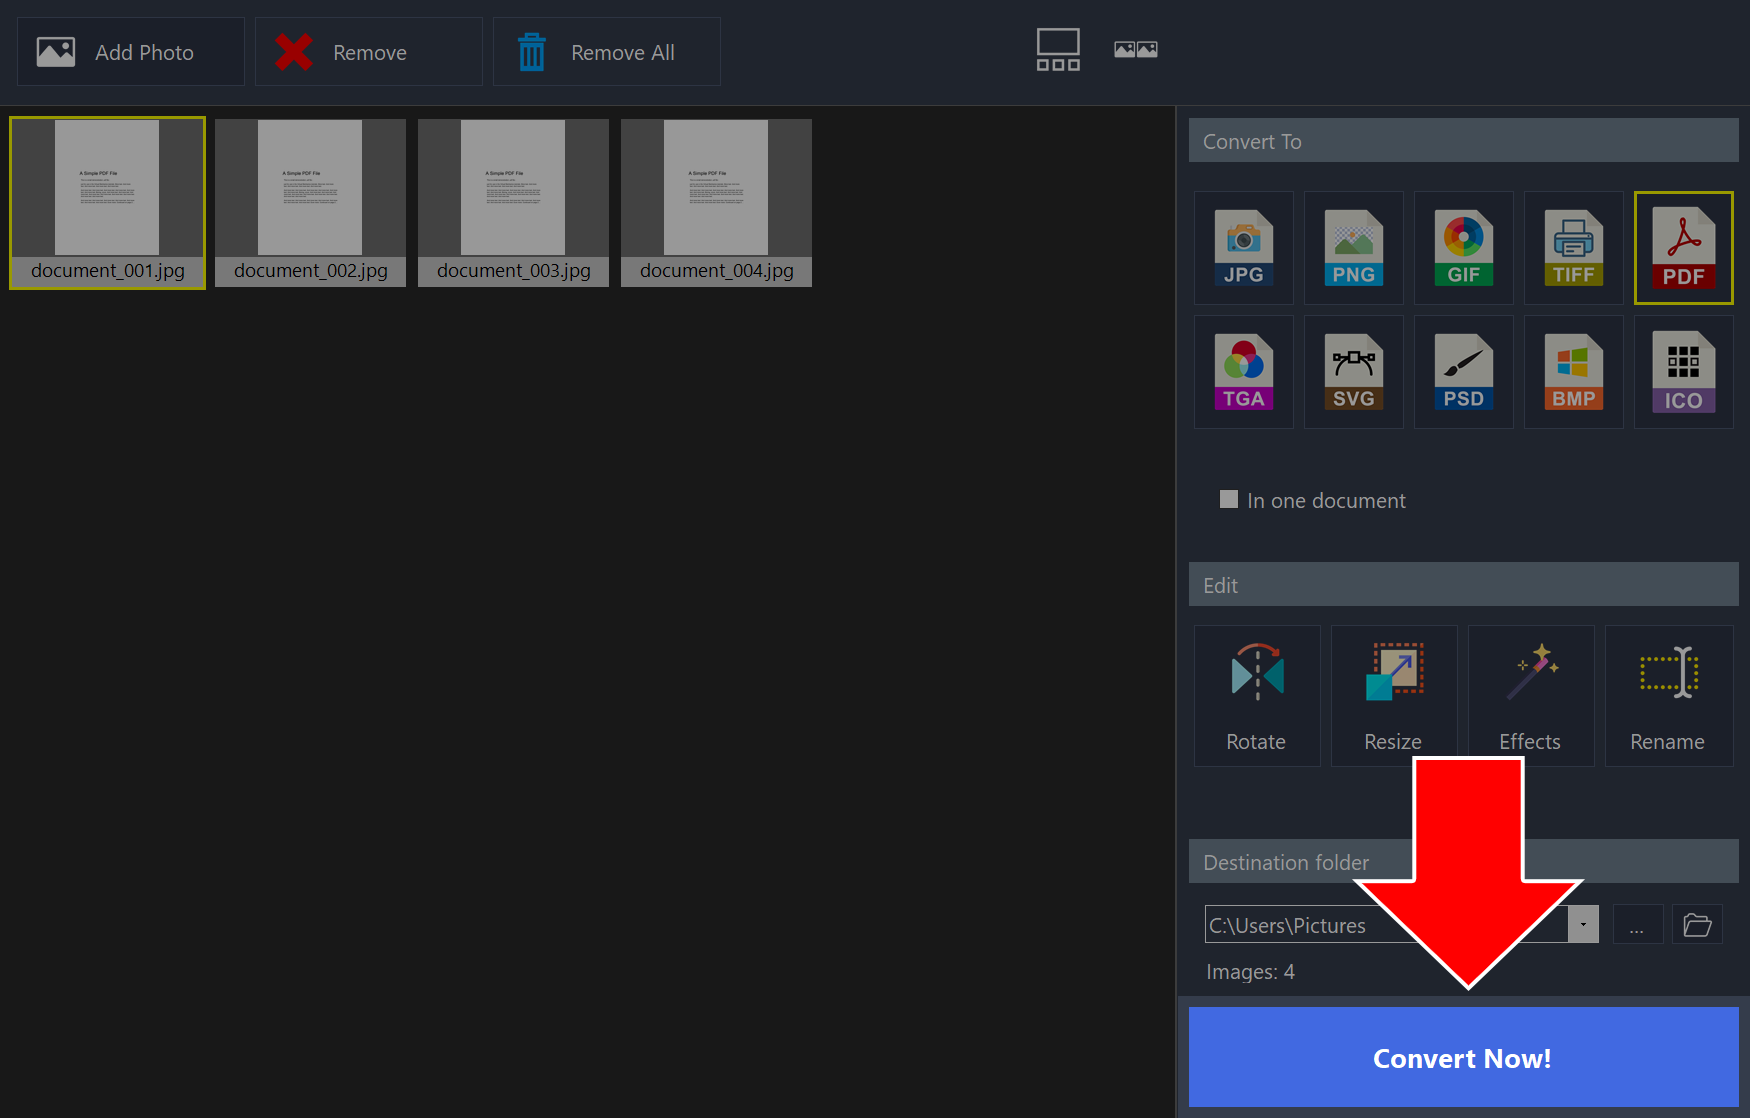The height and width of the screenshot is (1118, 1750).
Task: Enable the In one document checkbox
Action: pyautogui.click(x=1229, y=499)
